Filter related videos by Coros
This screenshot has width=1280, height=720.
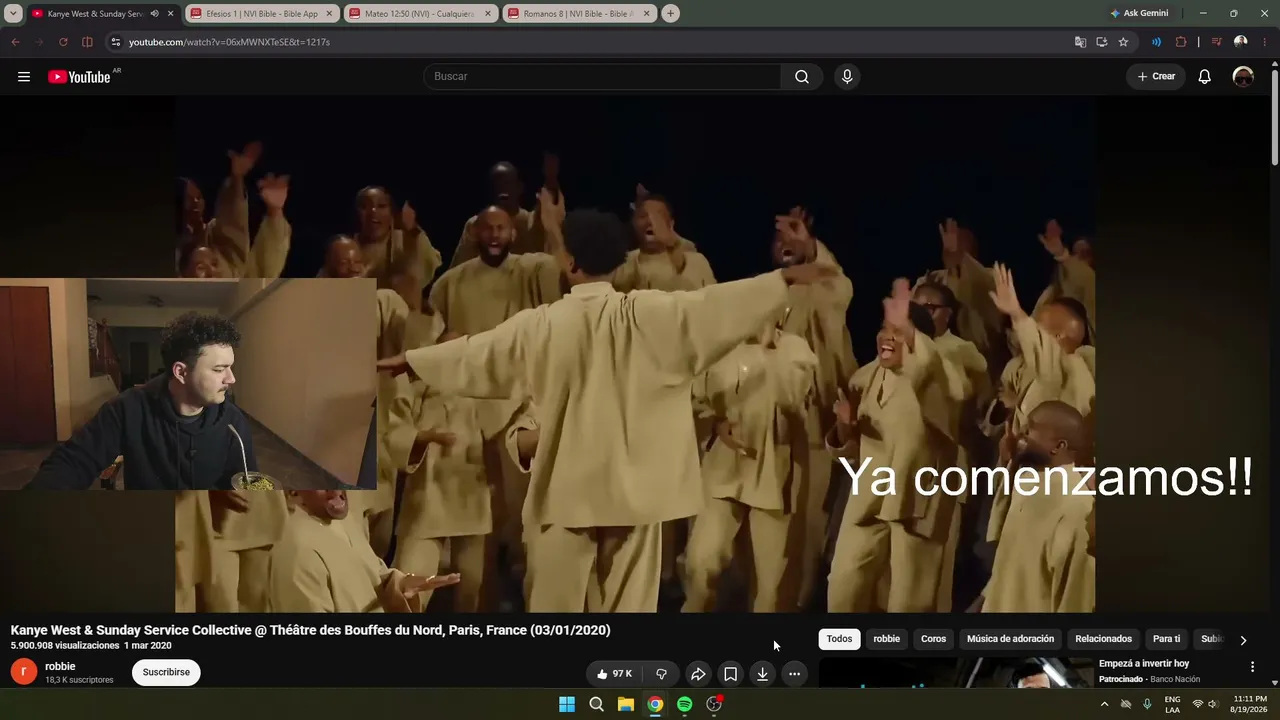click(933, 639)
